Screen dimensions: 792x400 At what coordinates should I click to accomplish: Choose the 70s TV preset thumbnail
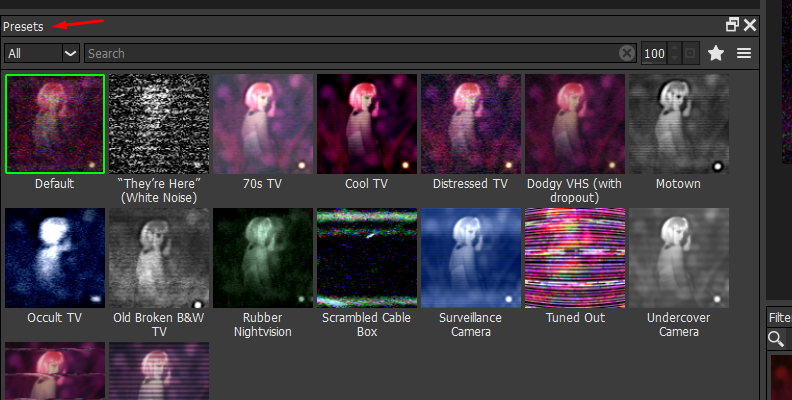coord(263,124)
